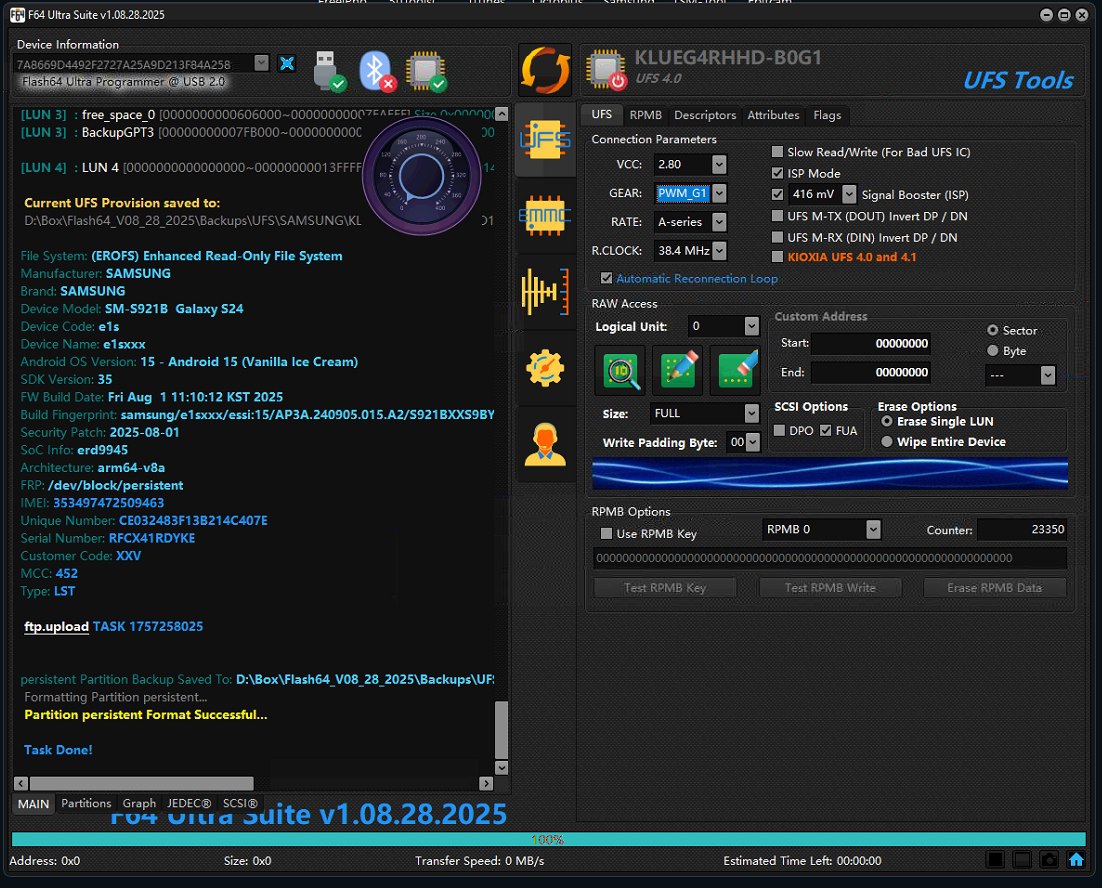Click the Erase (eraser) RAW access button
The image size is (1102, 888).
[x=736, y=370]
